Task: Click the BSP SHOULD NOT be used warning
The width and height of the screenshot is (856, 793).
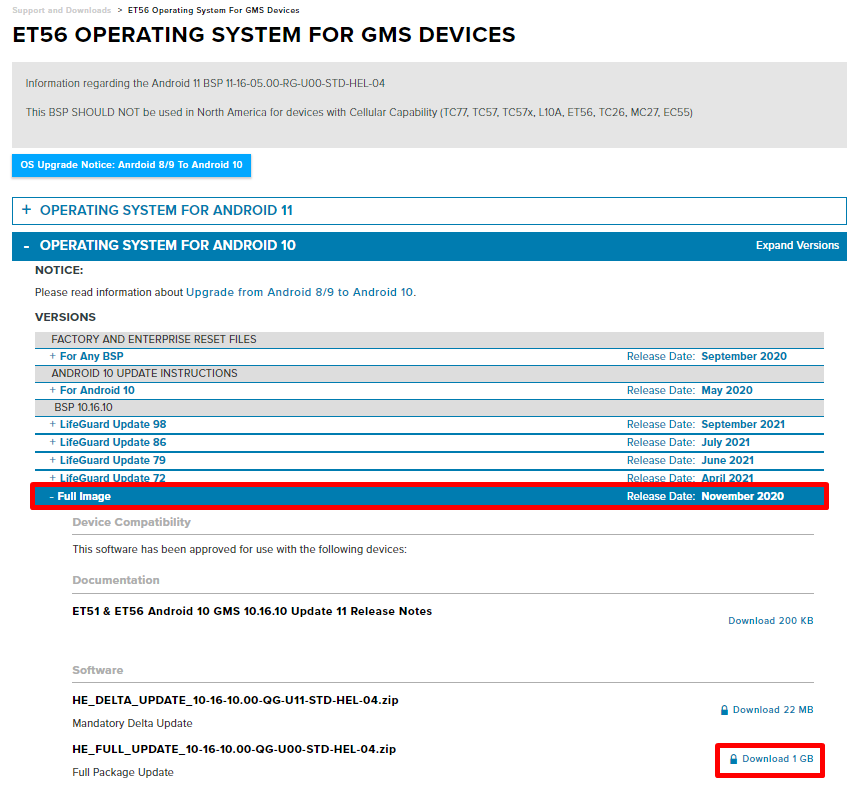Action: click(x=359, y=112)
